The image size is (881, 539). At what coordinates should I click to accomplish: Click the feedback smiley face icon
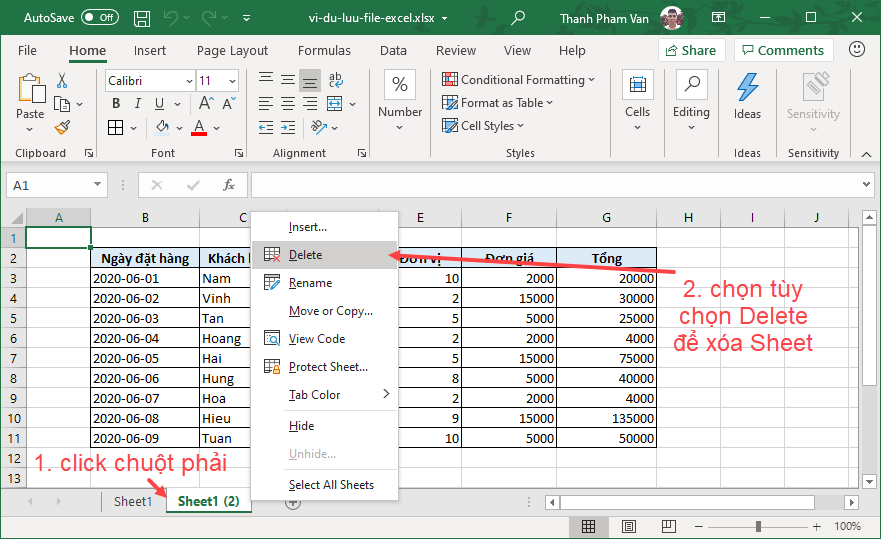coord(856,49)
